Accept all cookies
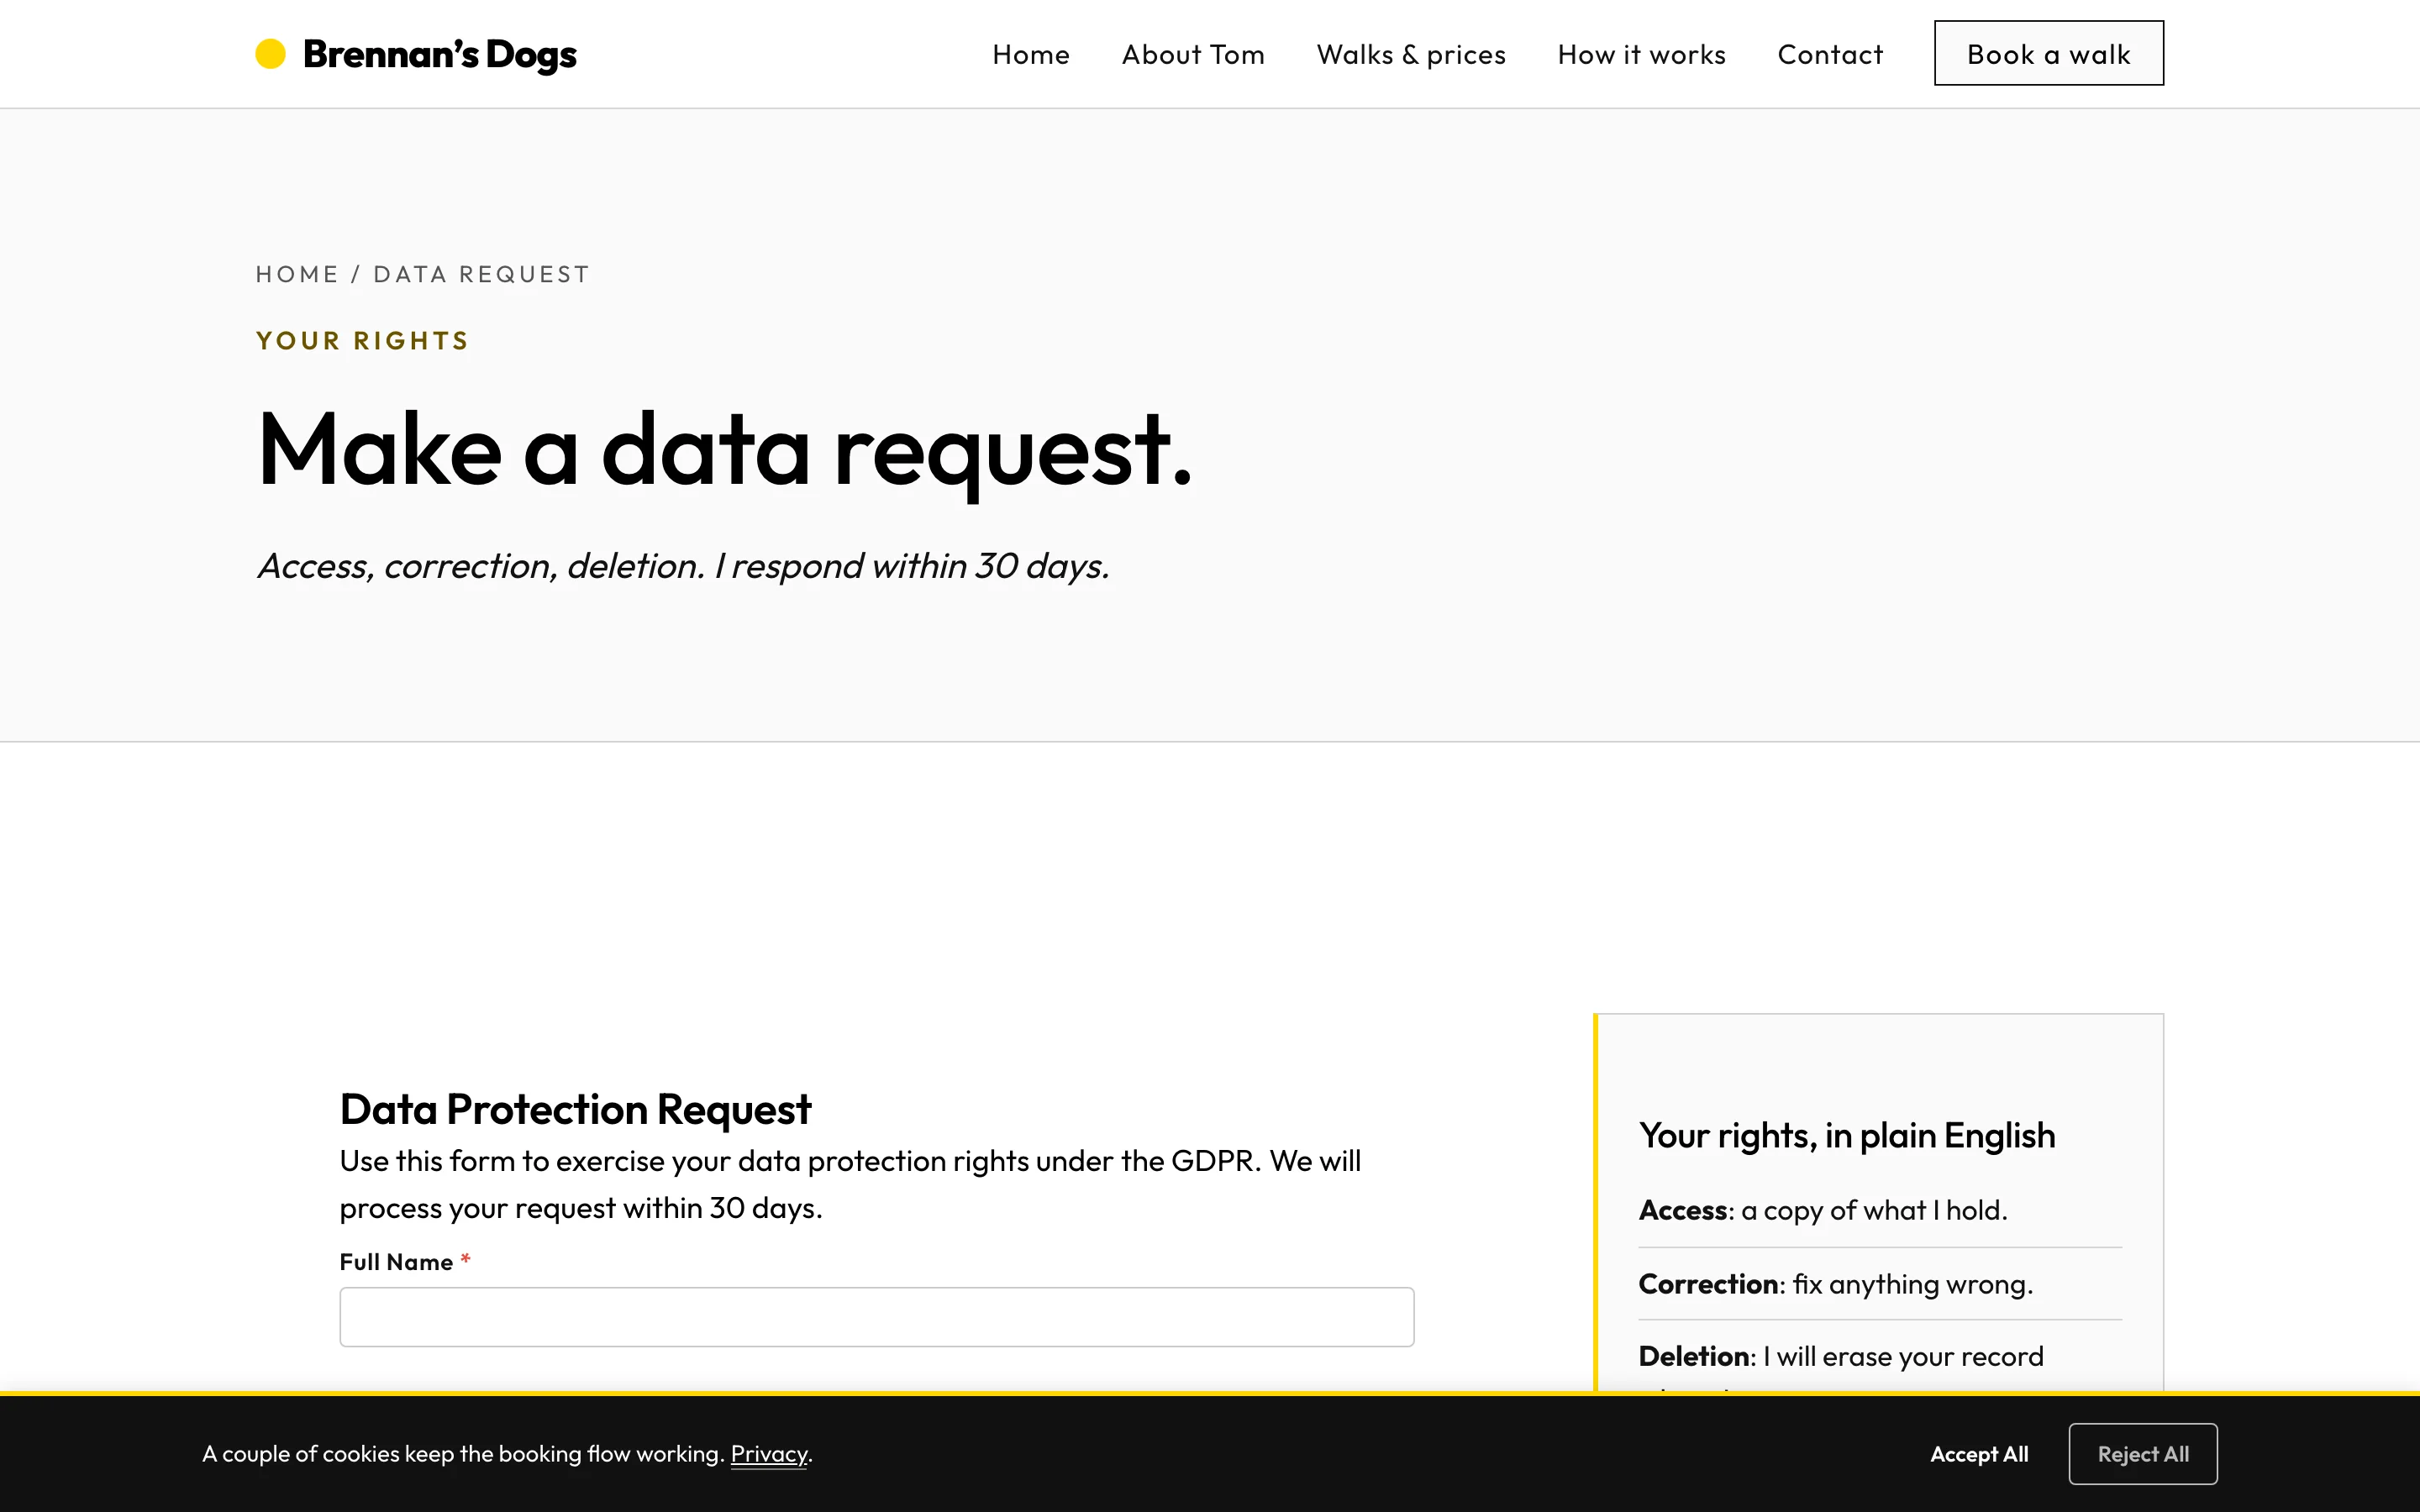 [x=1978, y=1454]
